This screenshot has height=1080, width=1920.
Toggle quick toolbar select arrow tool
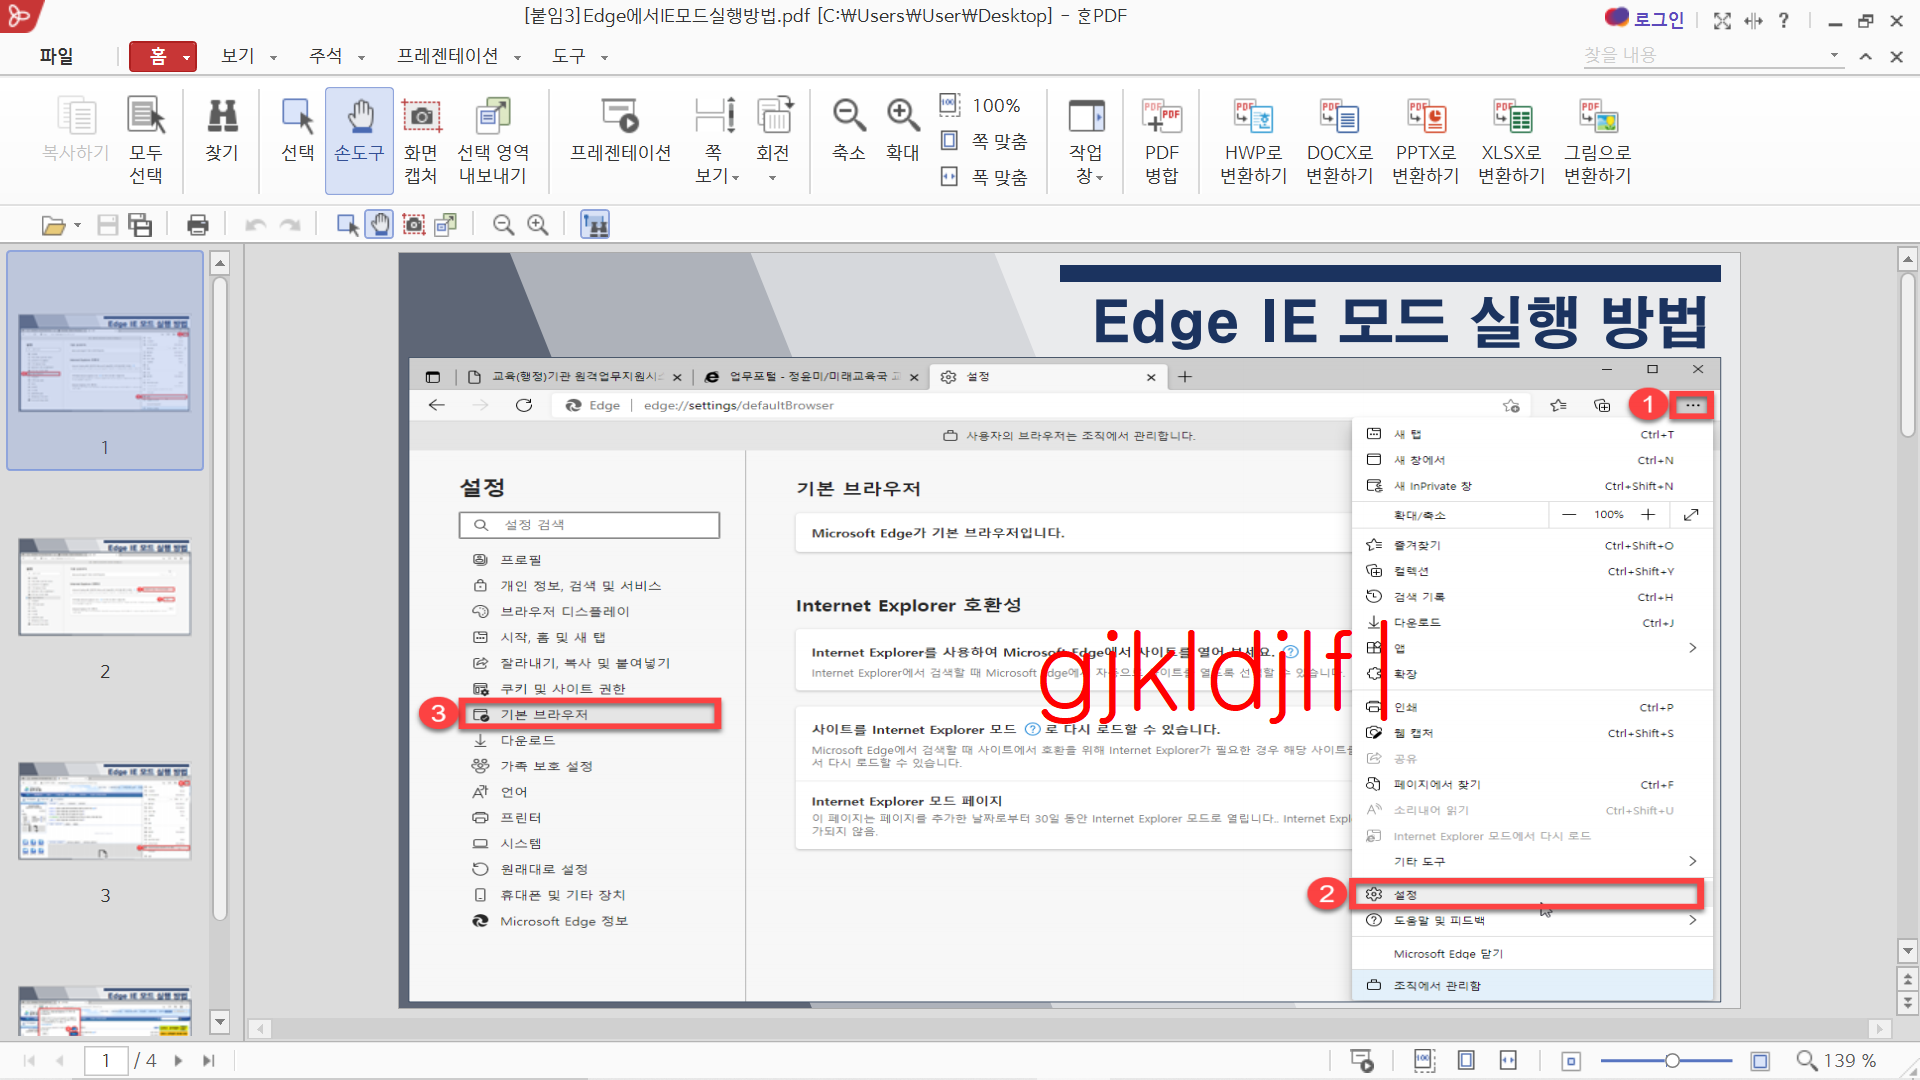(347, 225)
